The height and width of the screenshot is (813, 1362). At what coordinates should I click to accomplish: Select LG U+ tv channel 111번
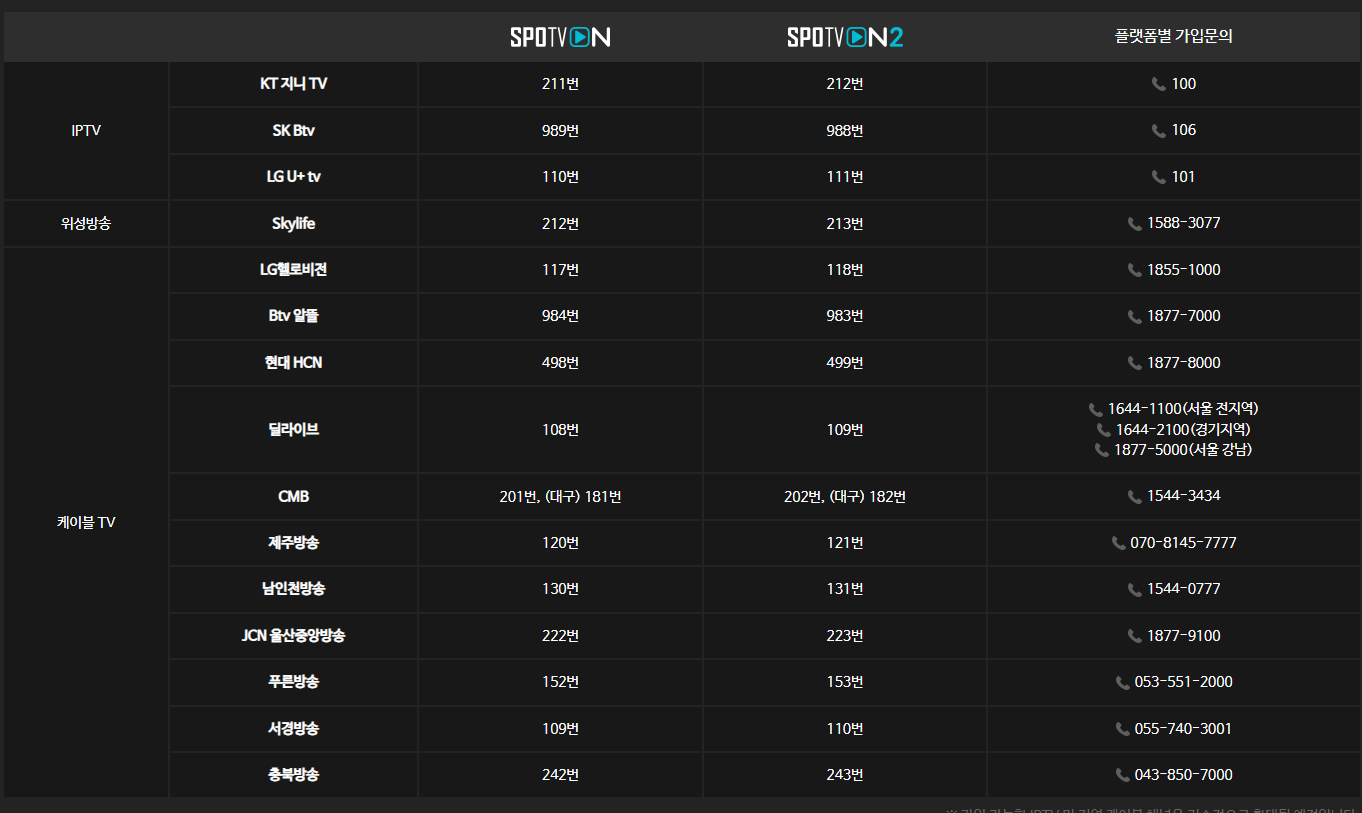(845, 177)
